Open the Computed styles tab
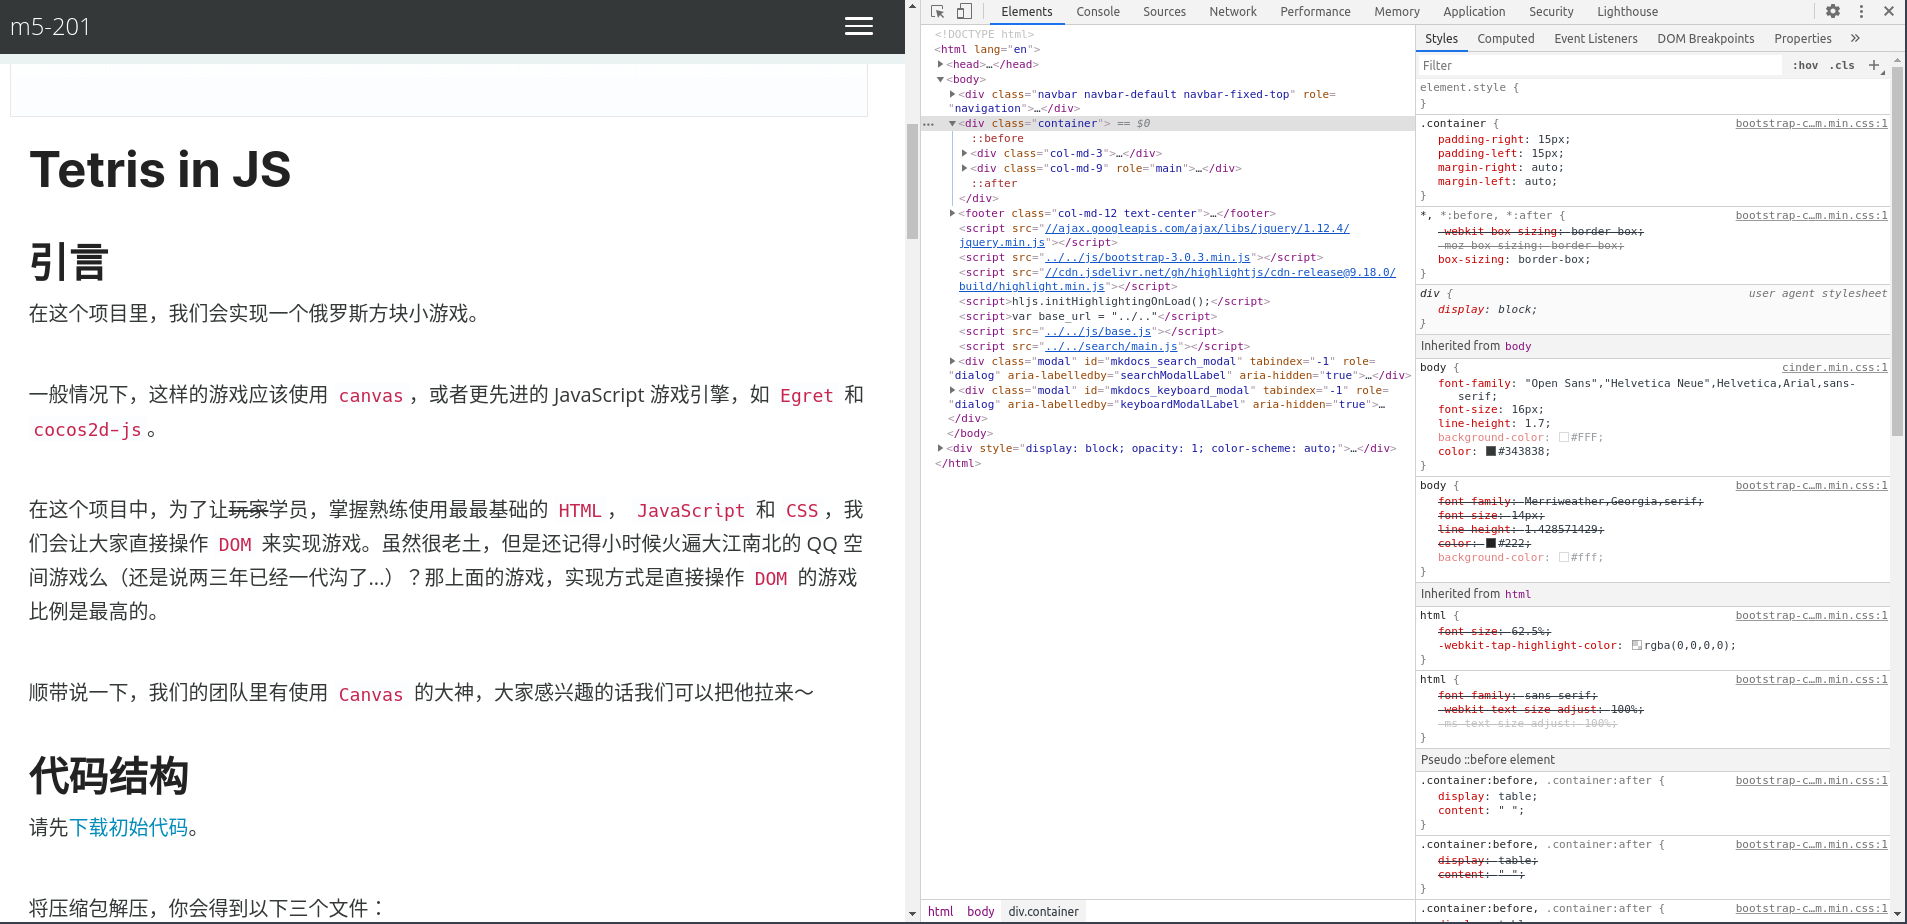Image resolution: width=1907 pixels, height=924 pixels. coord(1505,39)
